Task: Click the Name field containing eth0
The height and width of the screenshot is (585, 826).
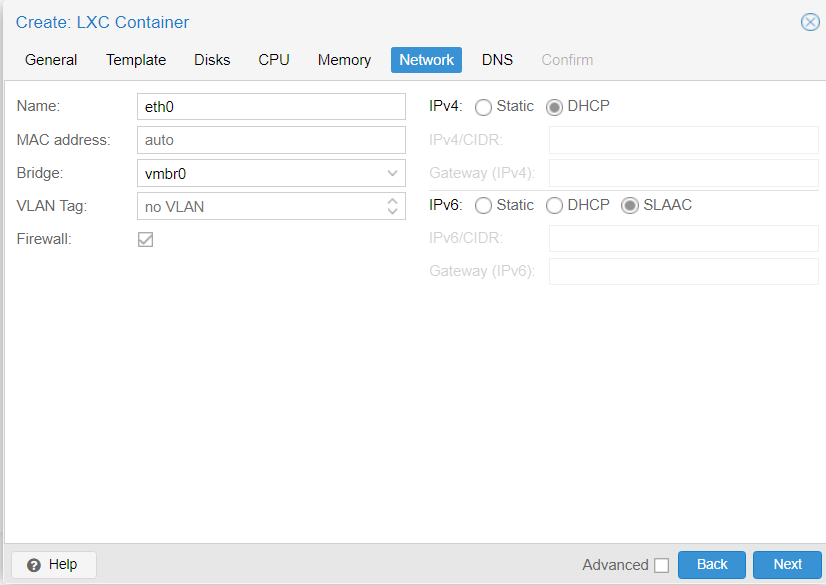Action: point(271,106)
